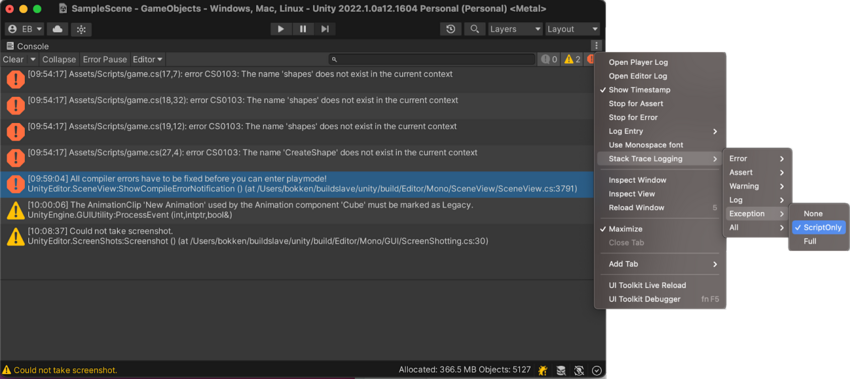Expand the Assert stack trace submenu

757,172
